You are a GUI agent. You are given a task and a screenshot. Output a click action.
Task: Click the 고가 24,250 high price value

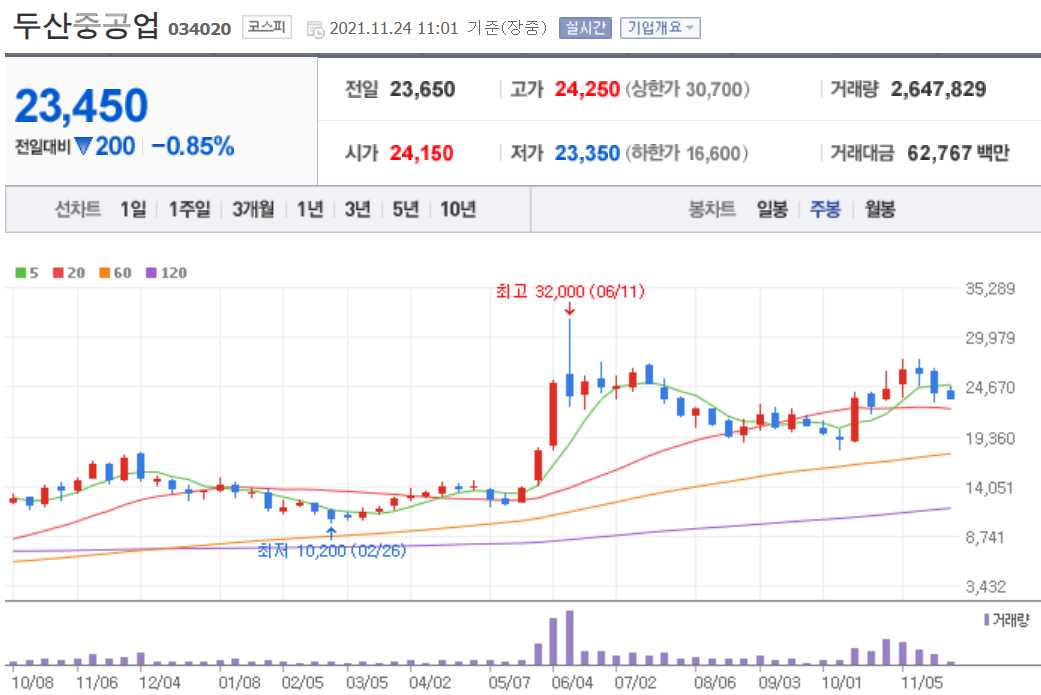pos(587,89)
